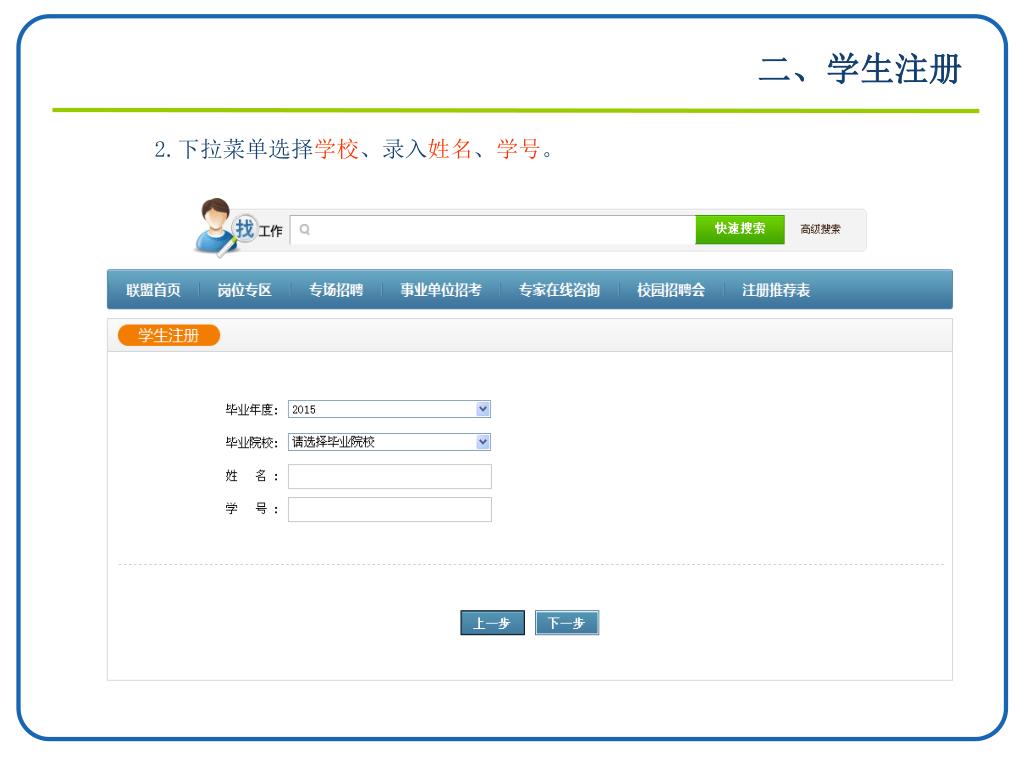Select the orange 学生注册 tab
Screen dimensions: 1024x768
(168, 336)
